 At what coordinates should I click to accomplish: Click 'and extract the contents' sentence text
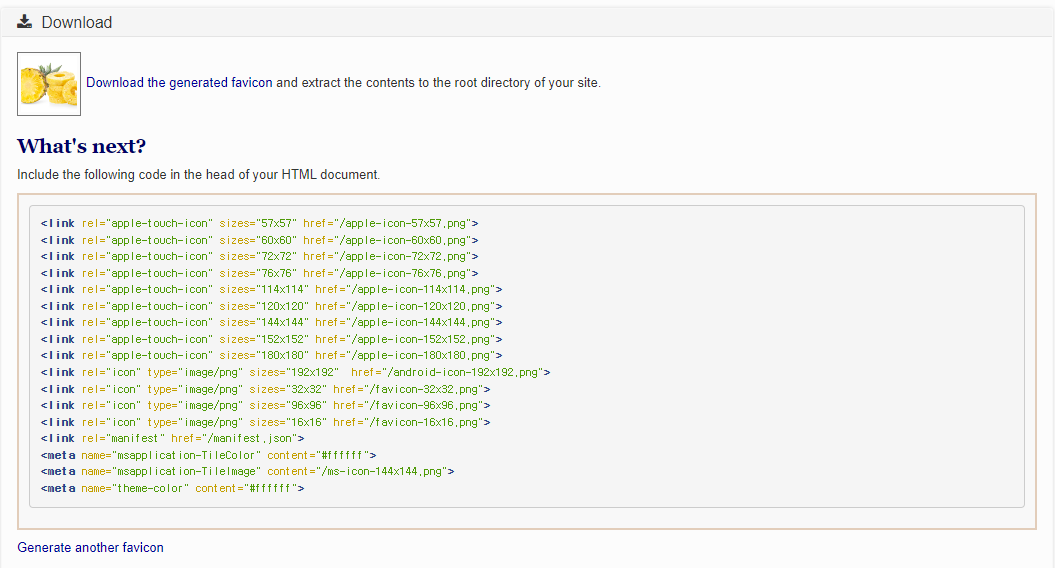[x=438, y=83]
